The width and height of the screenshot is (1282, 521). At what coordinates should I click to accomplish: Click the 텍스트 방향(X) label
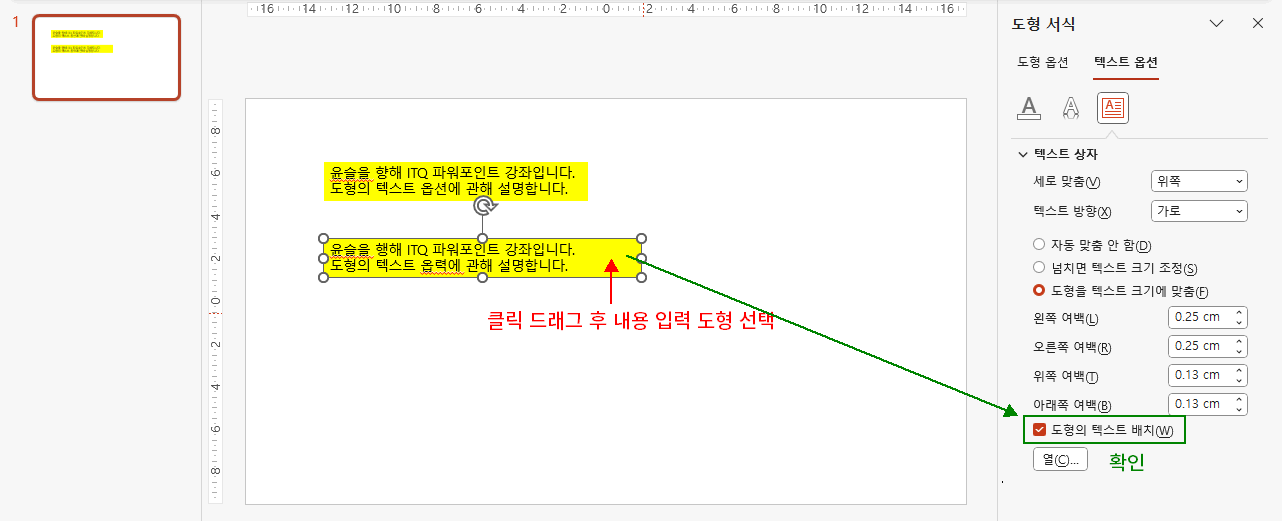[x=1072, y=212]
